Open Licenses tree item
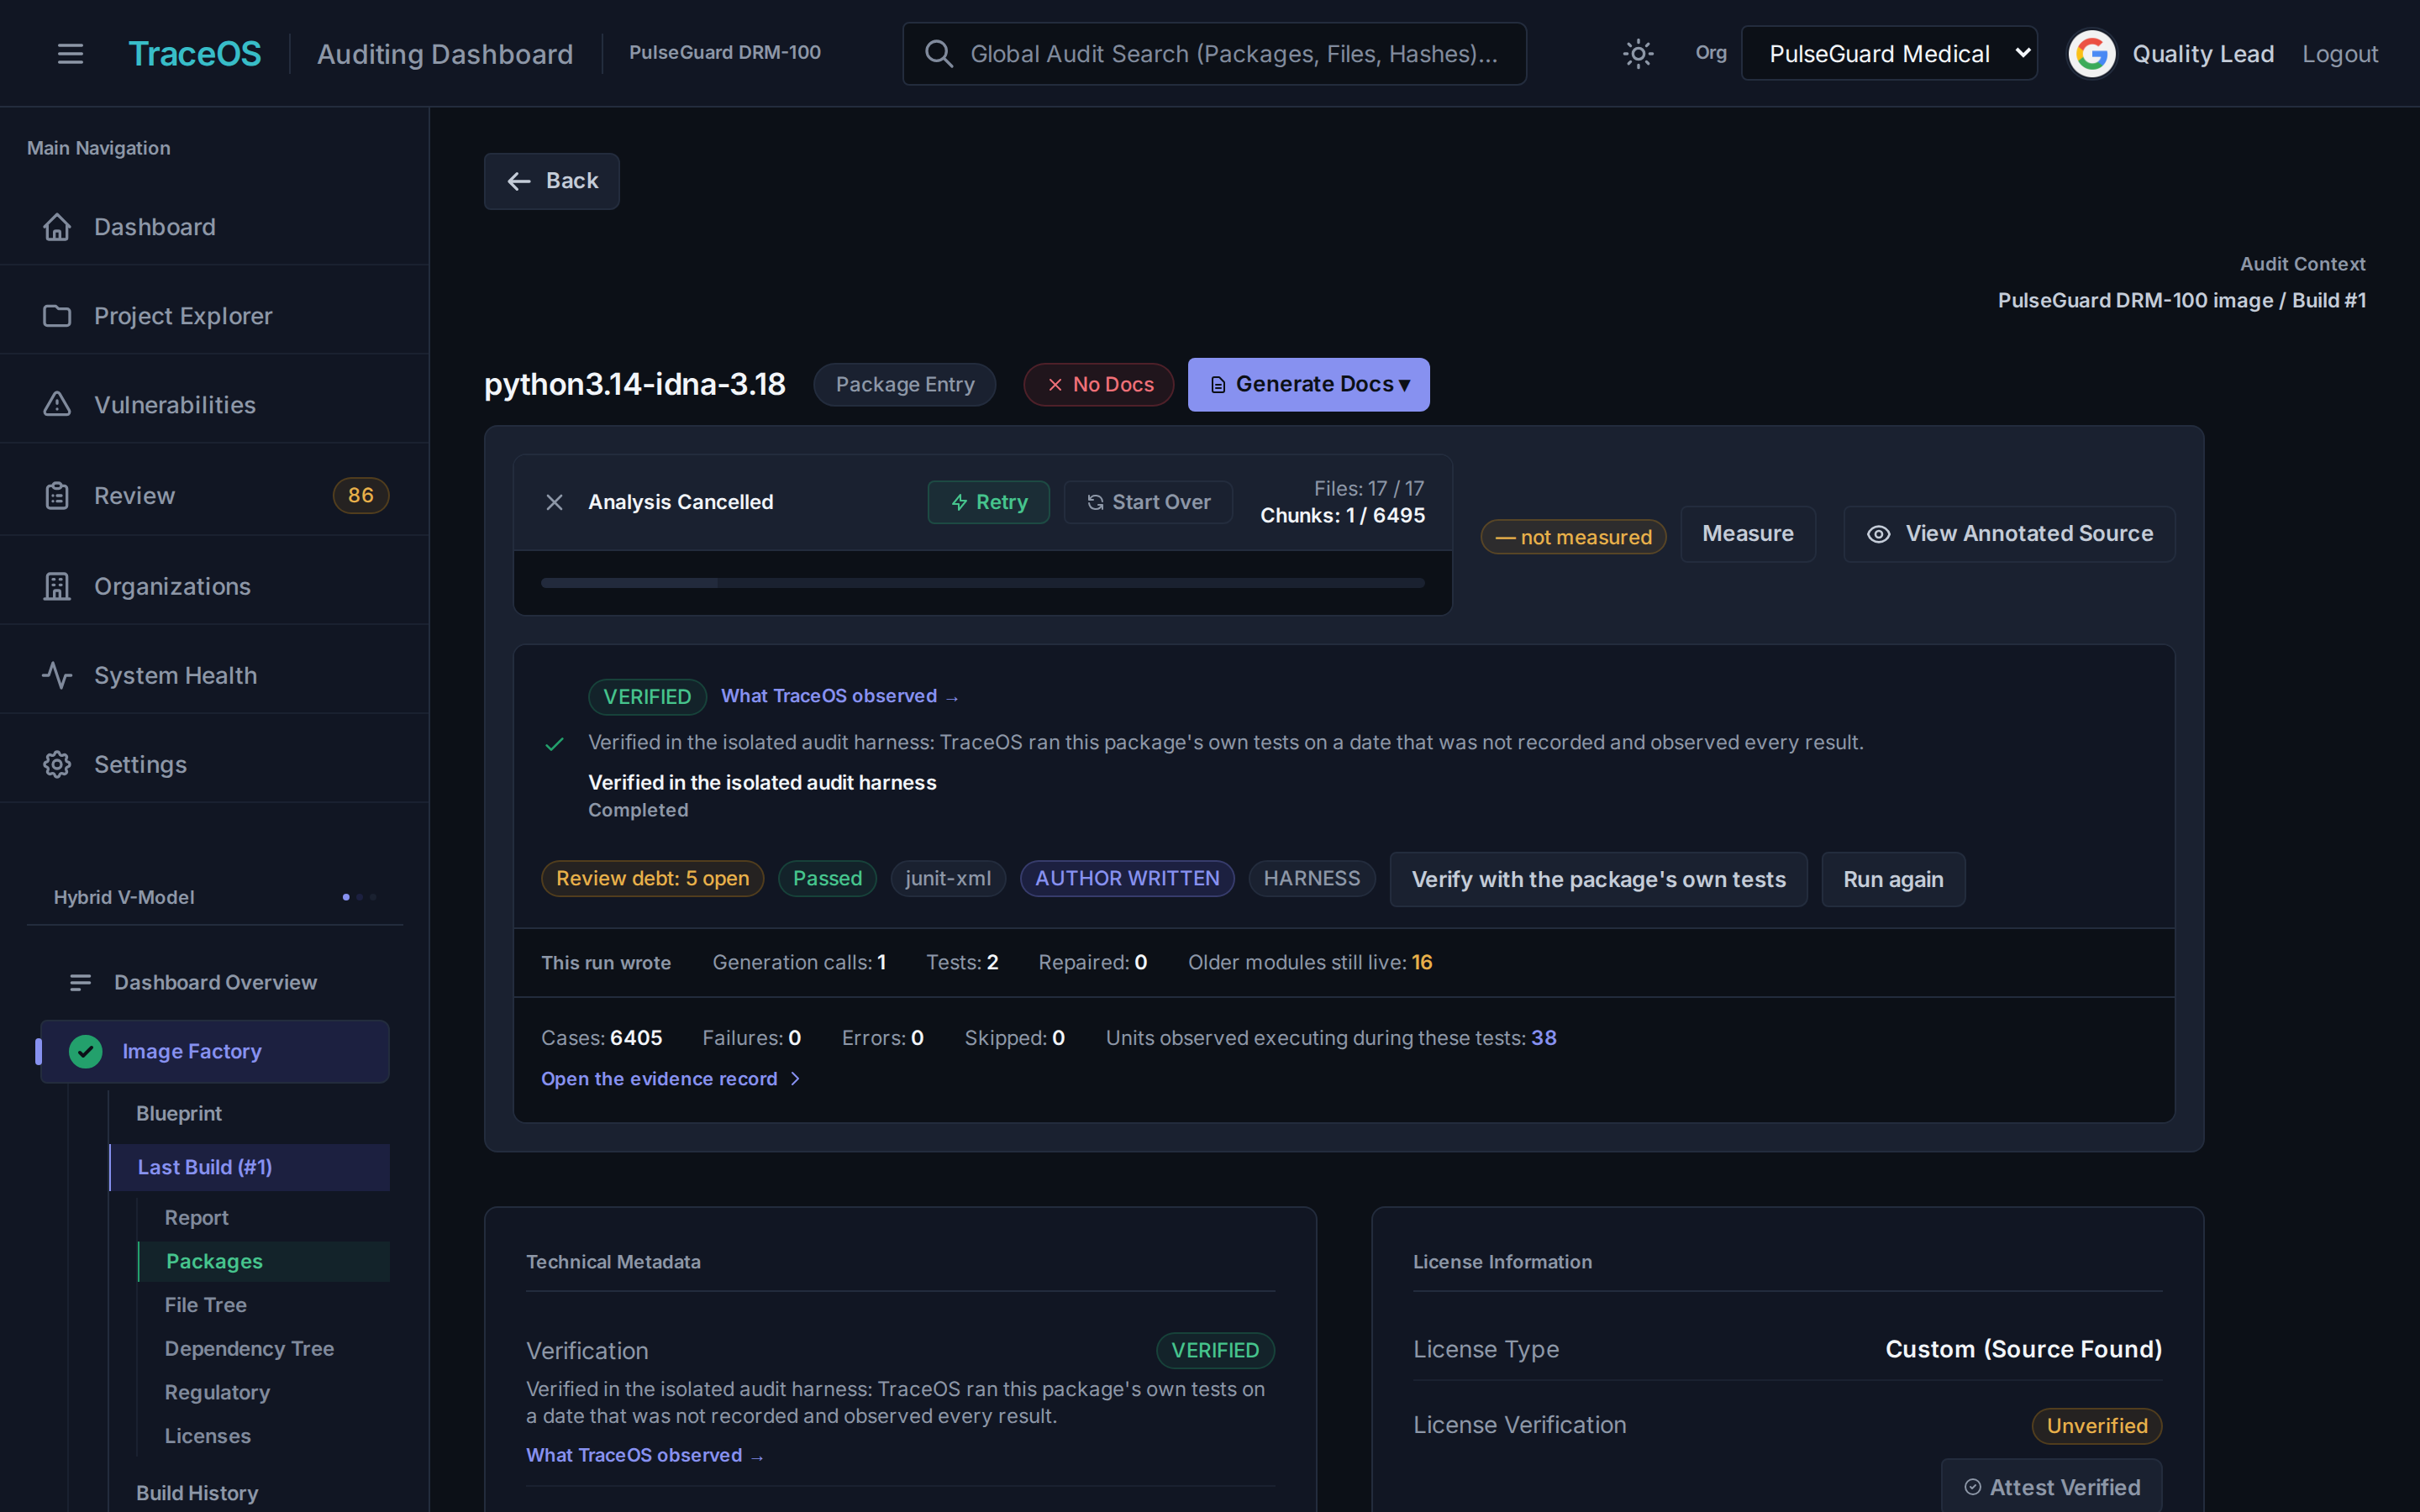Image resolution: width=2420 pixels, height=1512 pixels. tap(208, 1436)
